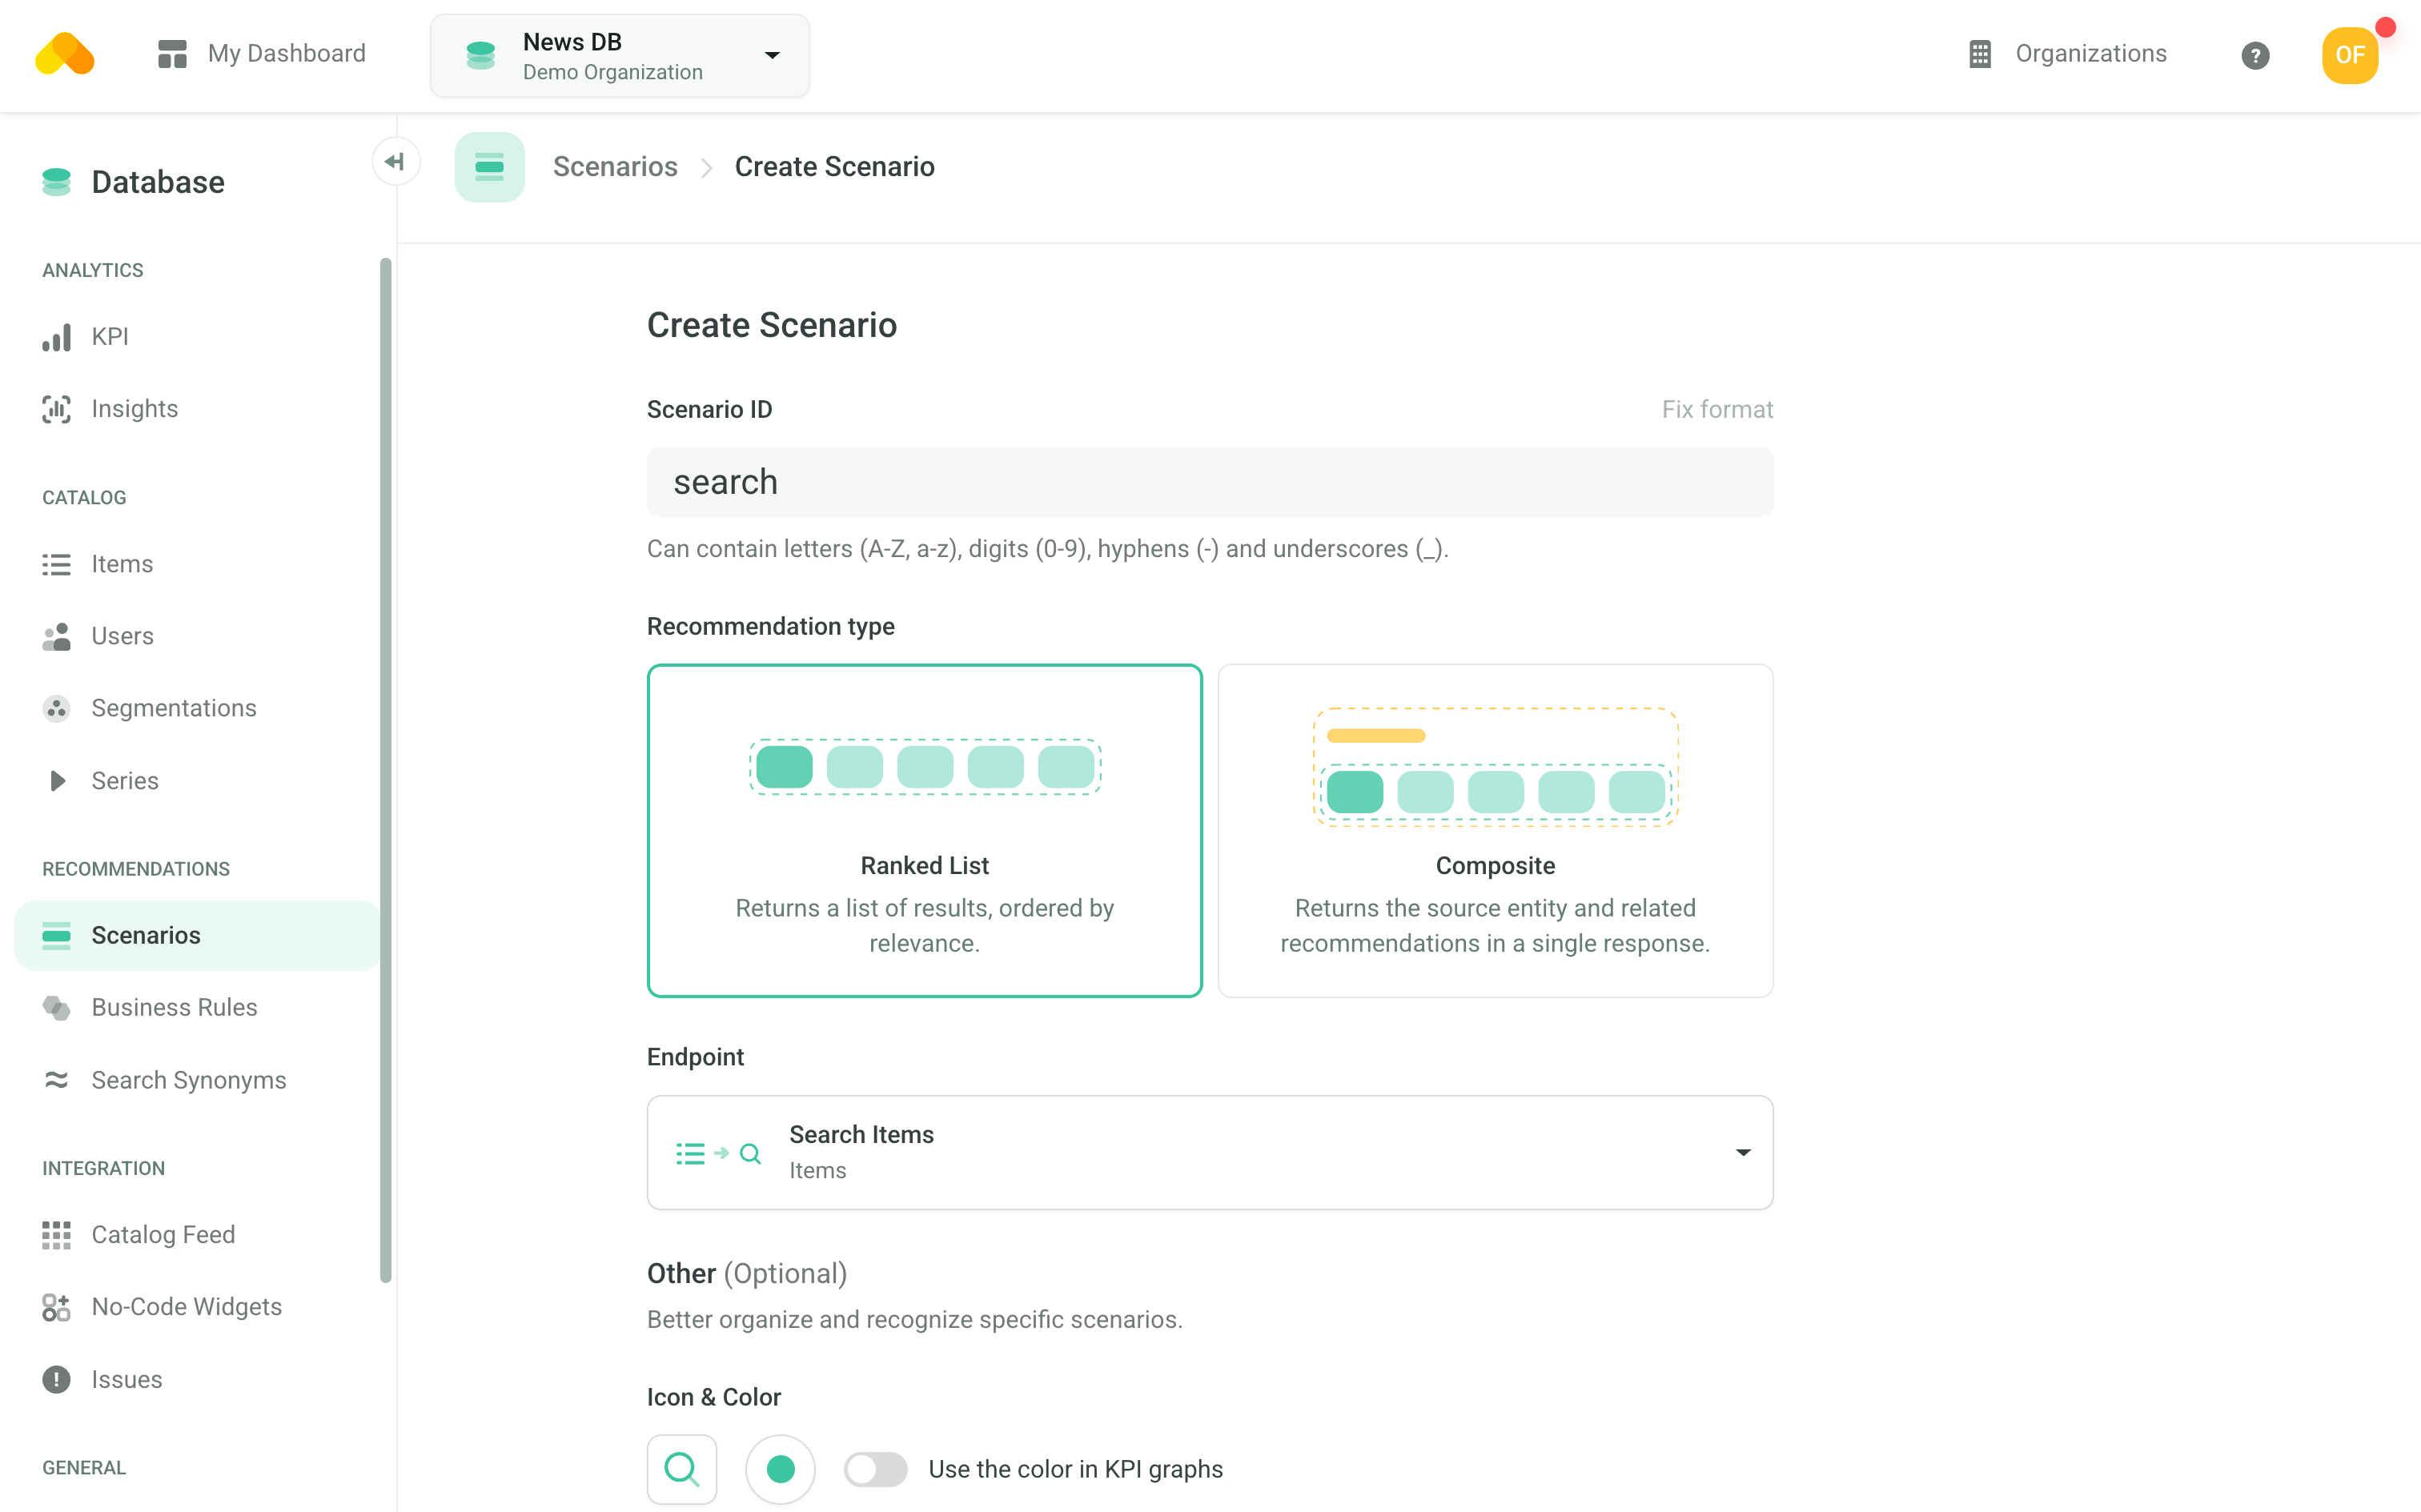Open the magnifier scenario icon picker
Viewport: 2421px width, 1512px height.
point(682,1469)
